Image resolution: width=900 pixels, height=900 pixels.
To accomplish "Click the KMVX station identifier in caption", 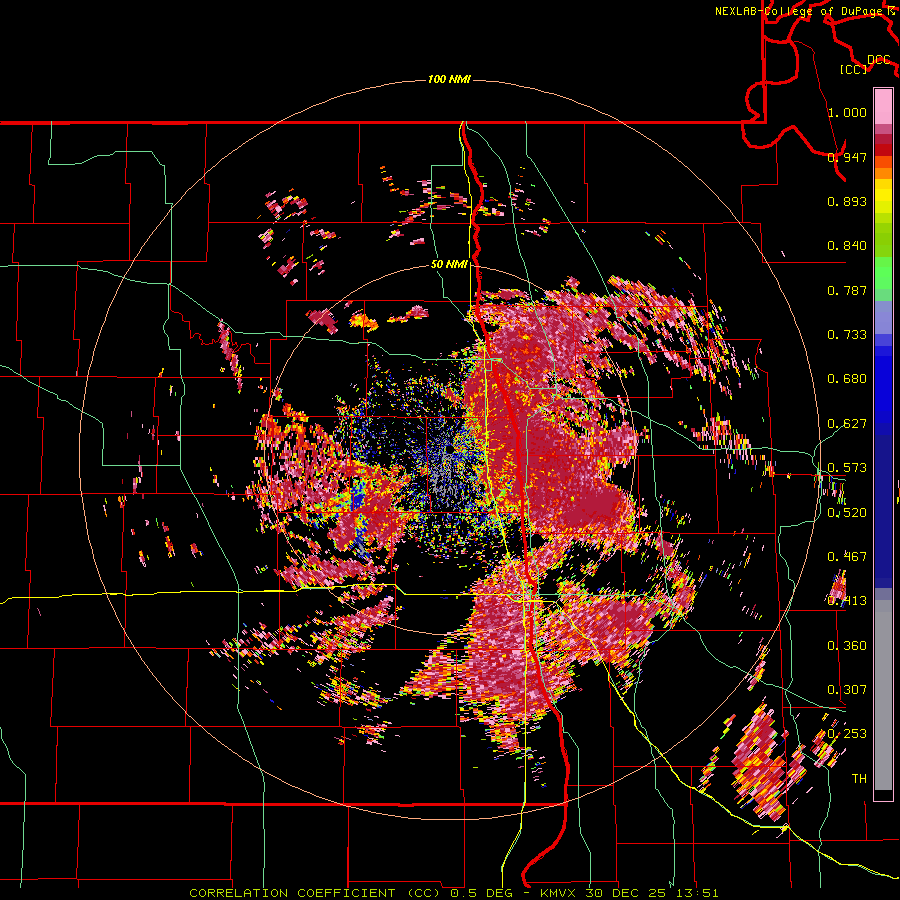I will (560, 893).
